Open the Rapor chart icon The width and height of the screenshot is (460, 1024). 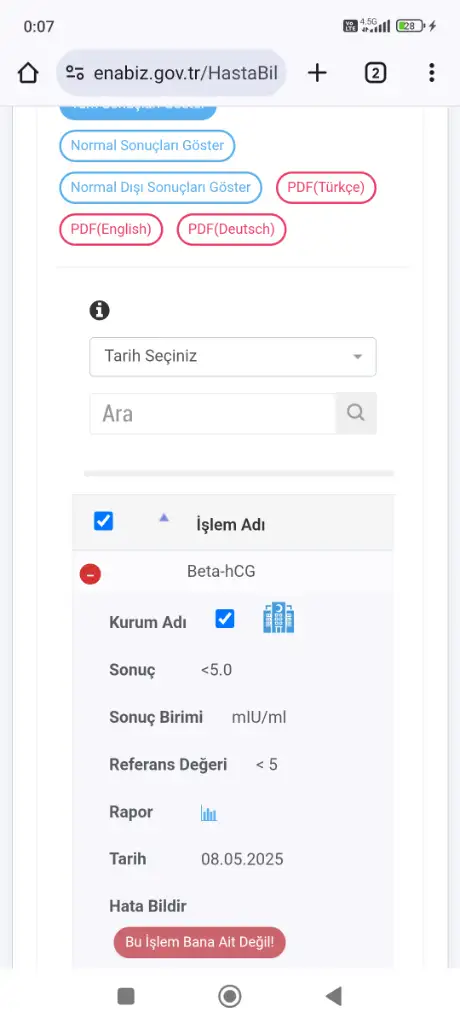point(208,813)
